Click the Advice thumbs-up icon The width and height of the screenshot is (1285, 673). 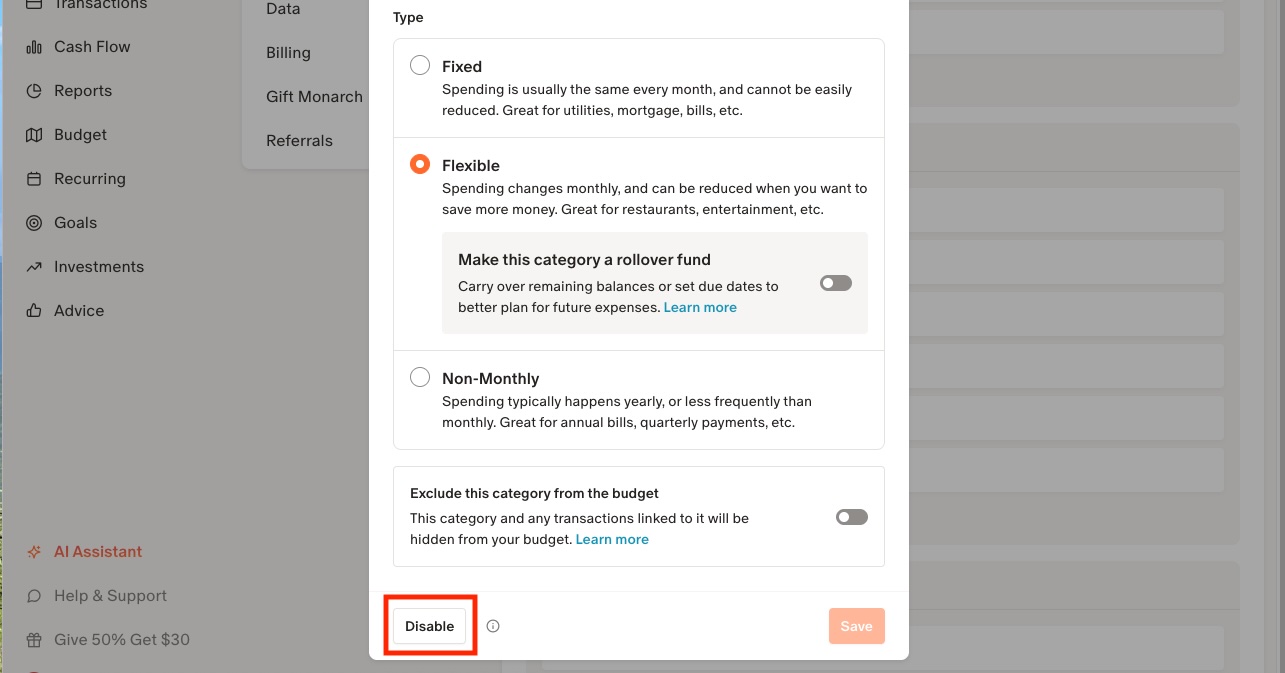(34, 311)
